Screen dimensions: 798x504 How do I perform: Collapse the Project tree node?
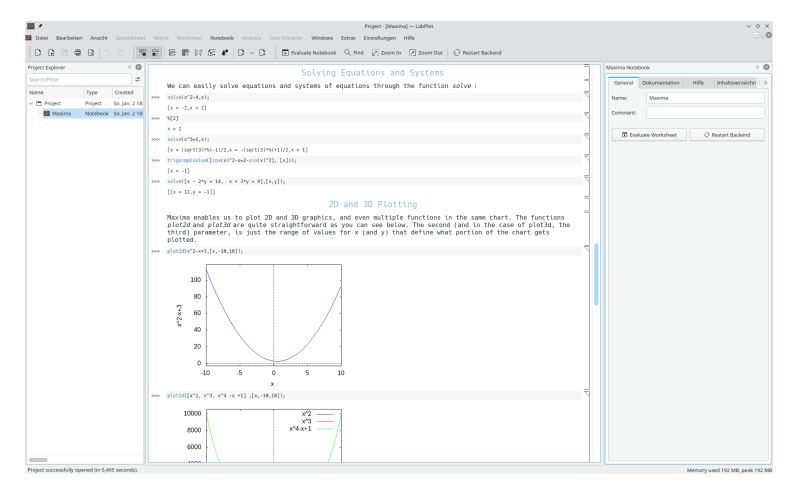tap(31, 103)
